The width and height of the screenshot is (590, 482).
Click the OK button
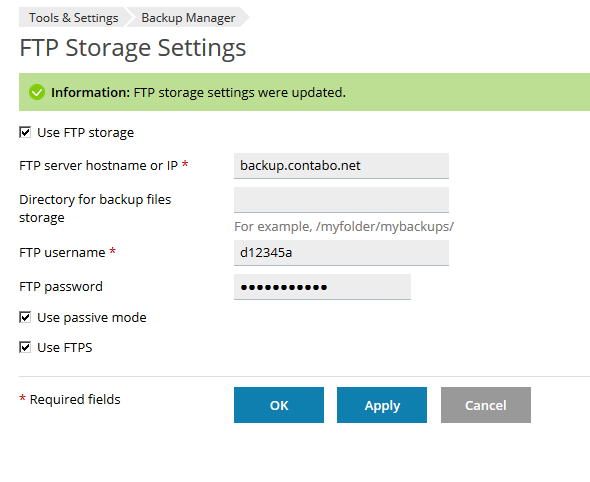pos(279,405)
